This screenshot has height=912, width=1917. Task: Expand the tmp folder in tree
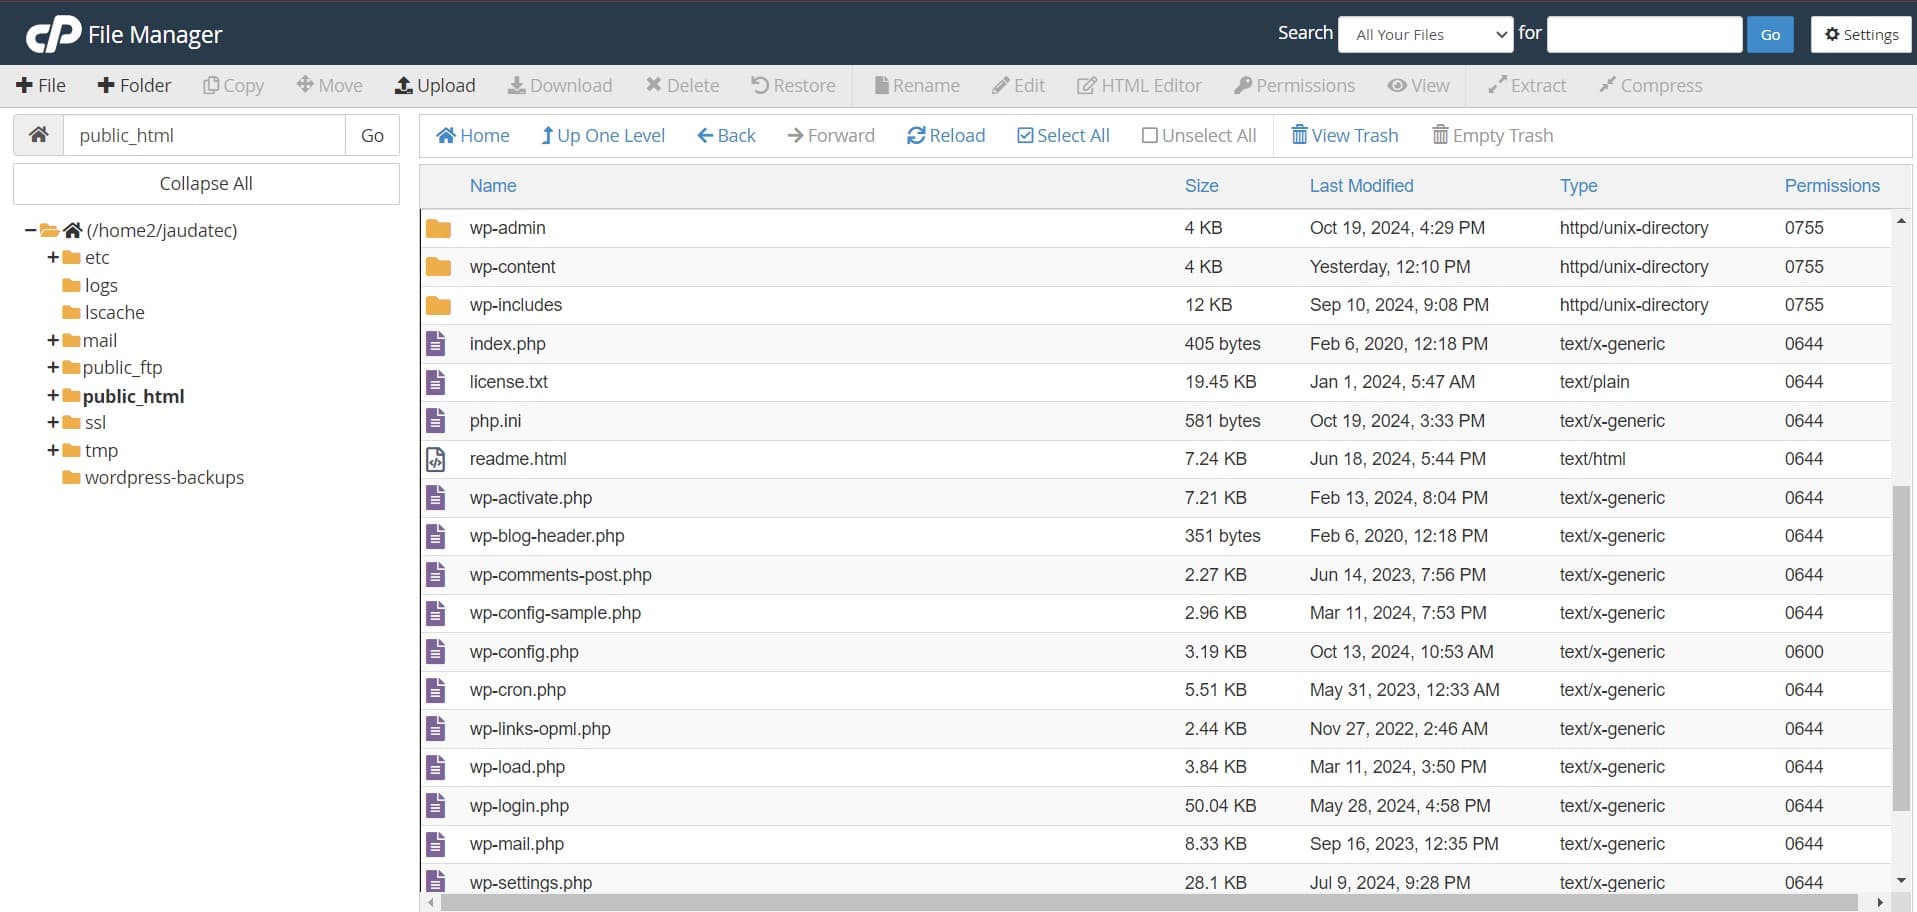[x=52, y=450]
